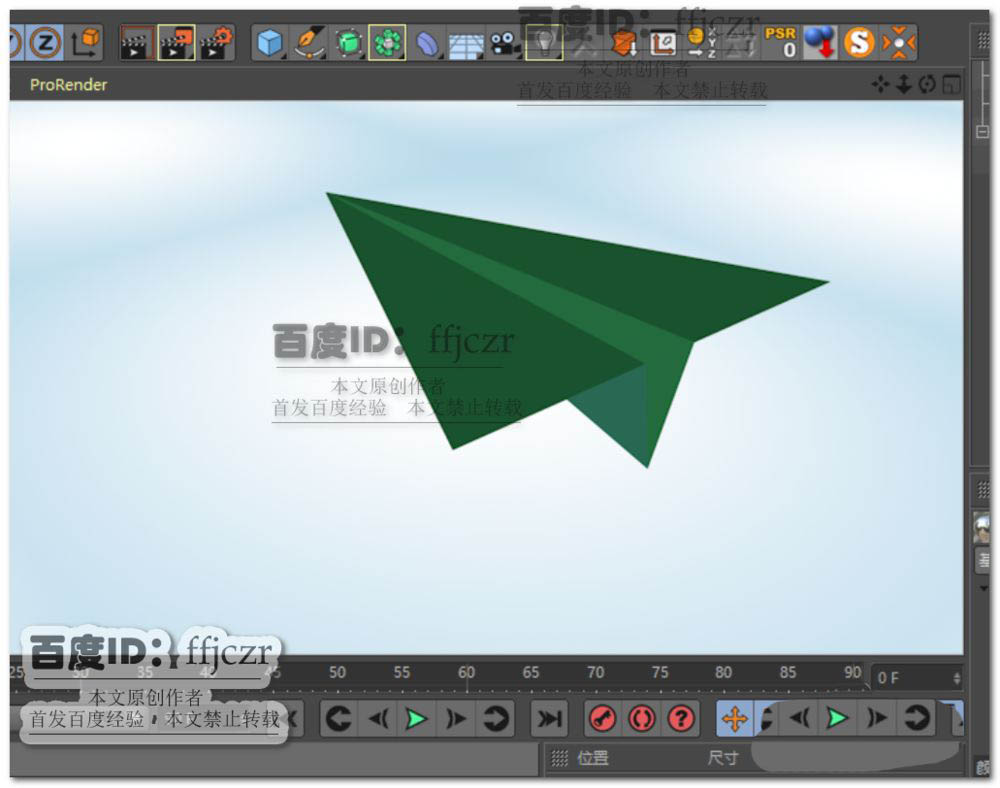
Task: Click the viewport move camera icon
Action: (x=880, y=84)
